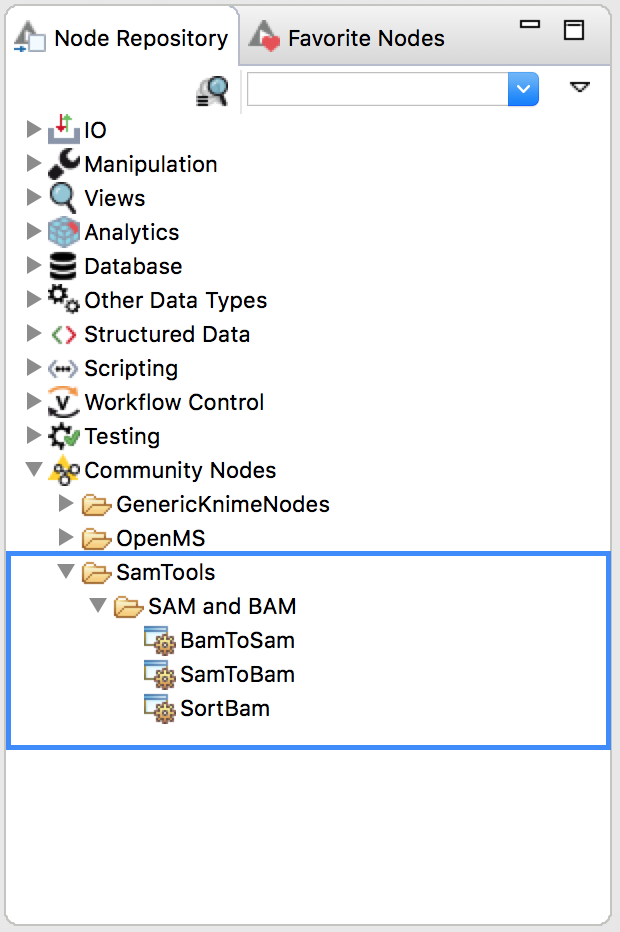Open the search box dropdown arrow

point(523,89)
